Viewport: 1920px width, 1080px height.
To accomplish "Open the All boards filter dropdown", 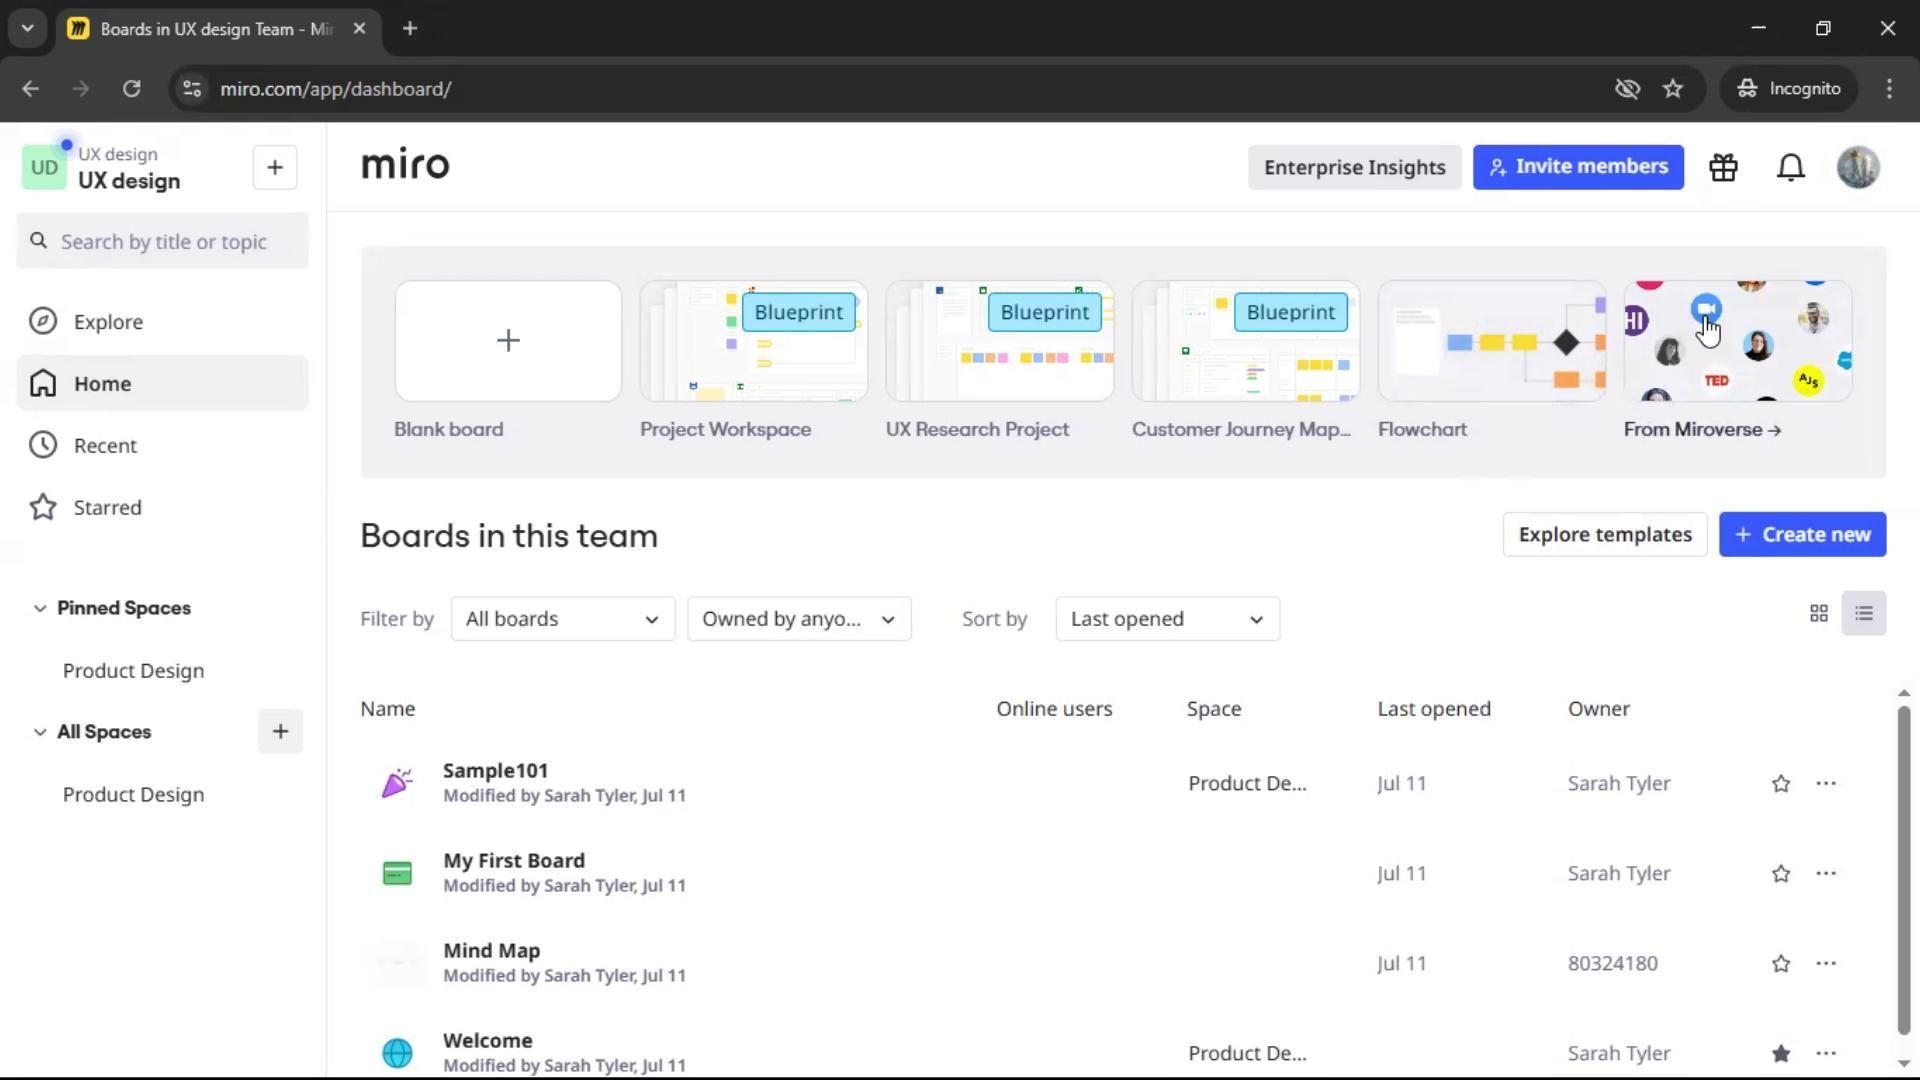I will tap(562, 619).
